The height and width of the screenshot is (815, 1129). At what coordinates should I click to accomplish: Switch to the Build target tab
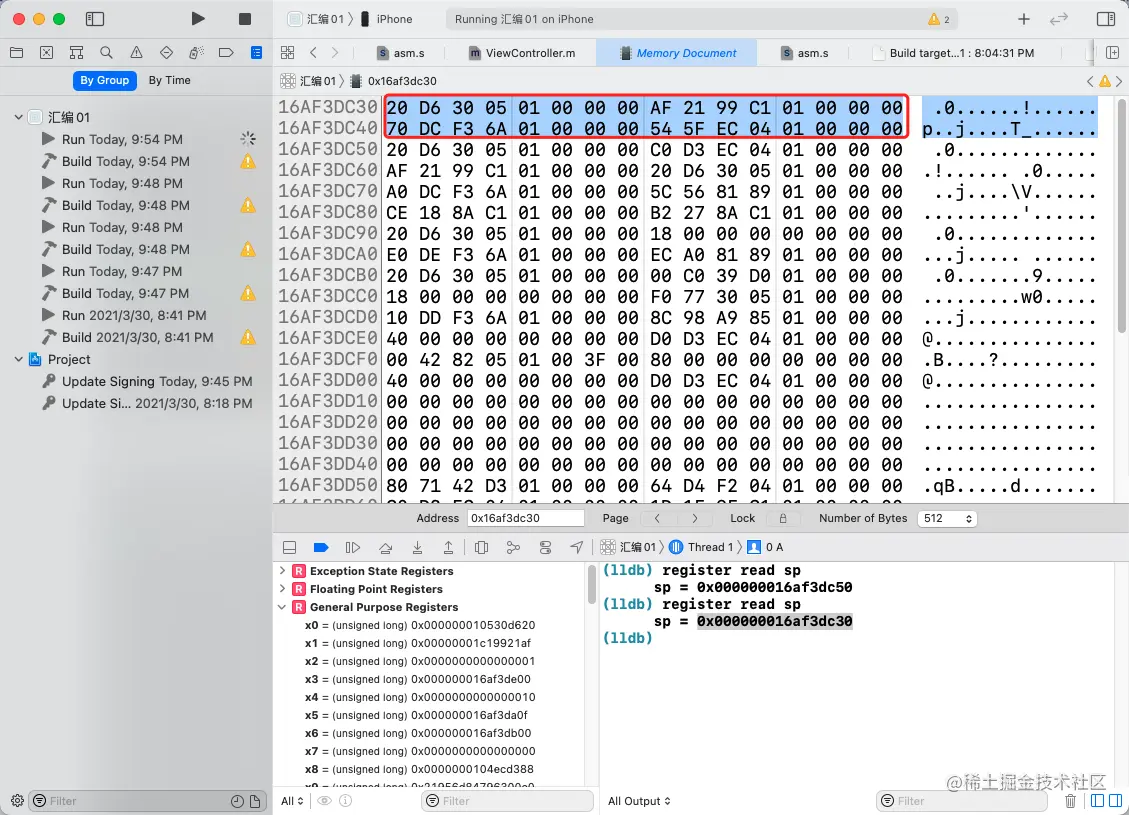point(953,53)
